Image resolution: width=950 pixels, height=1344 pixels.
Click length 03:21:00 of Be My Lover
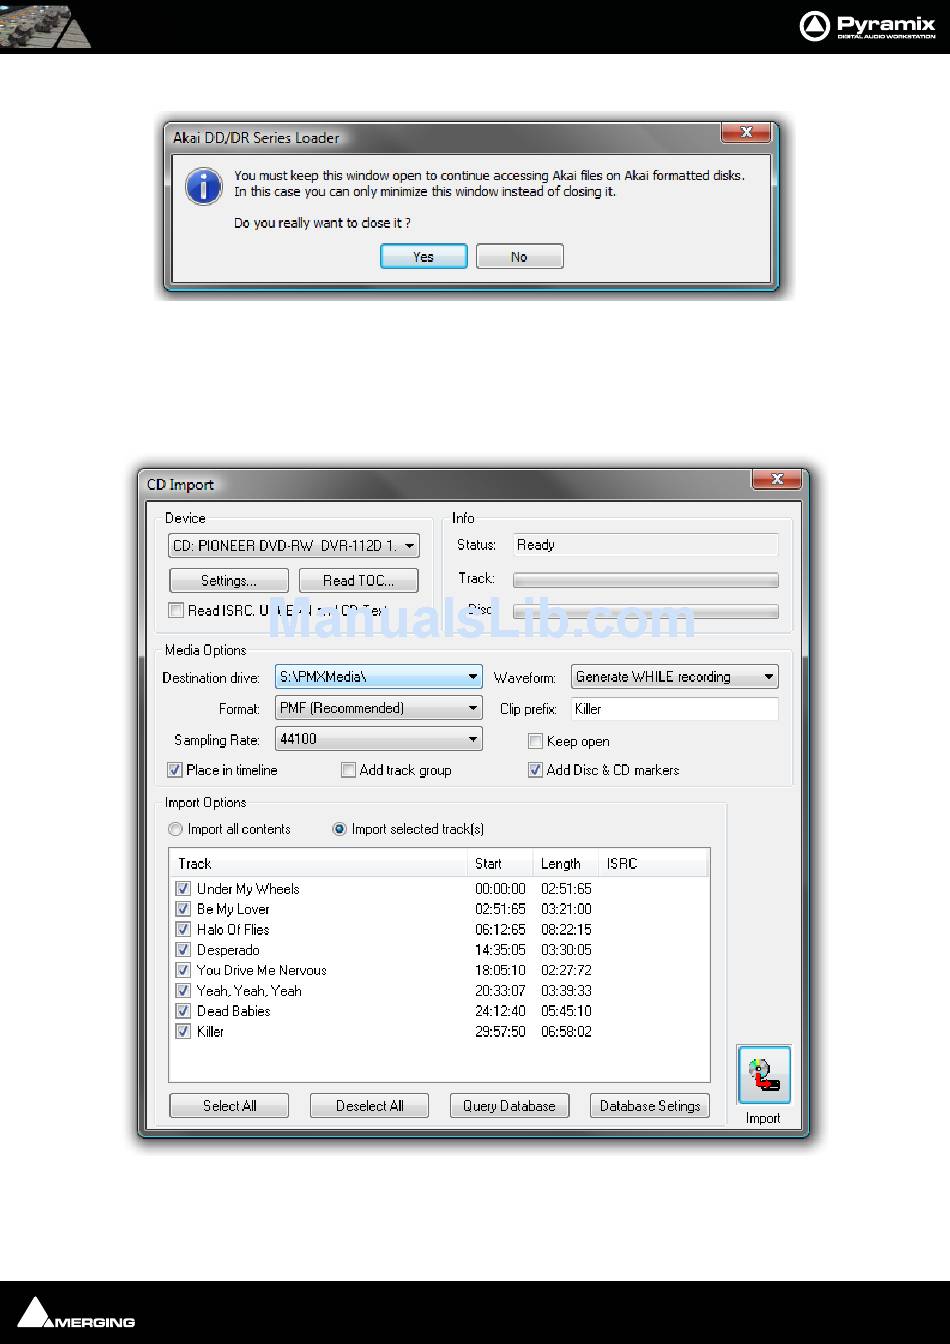click(x=566, y=909)
